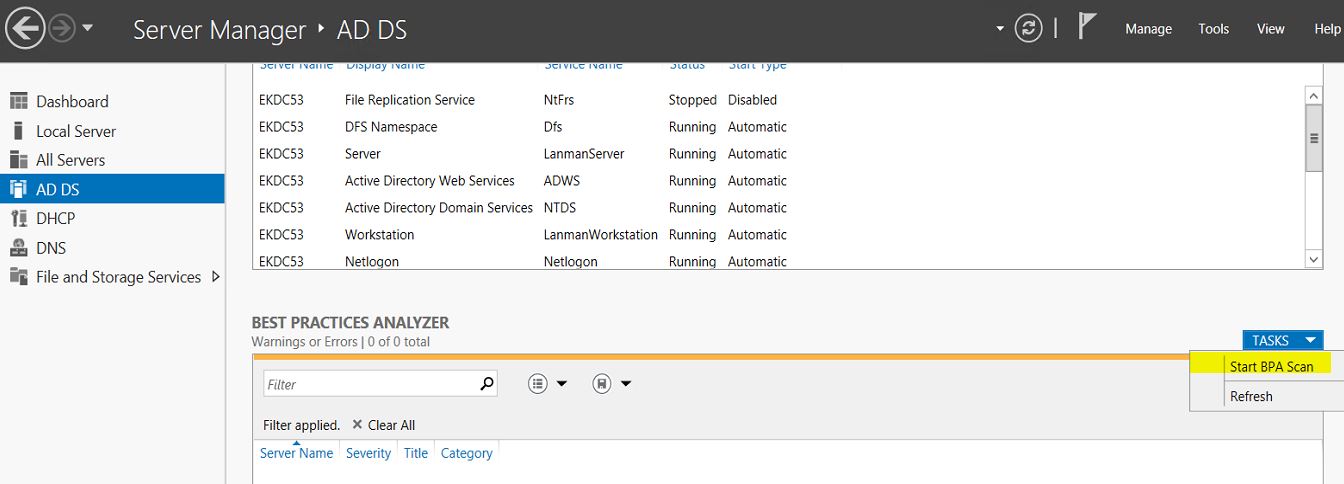Click the Back navigation arrow

(25, 29)
